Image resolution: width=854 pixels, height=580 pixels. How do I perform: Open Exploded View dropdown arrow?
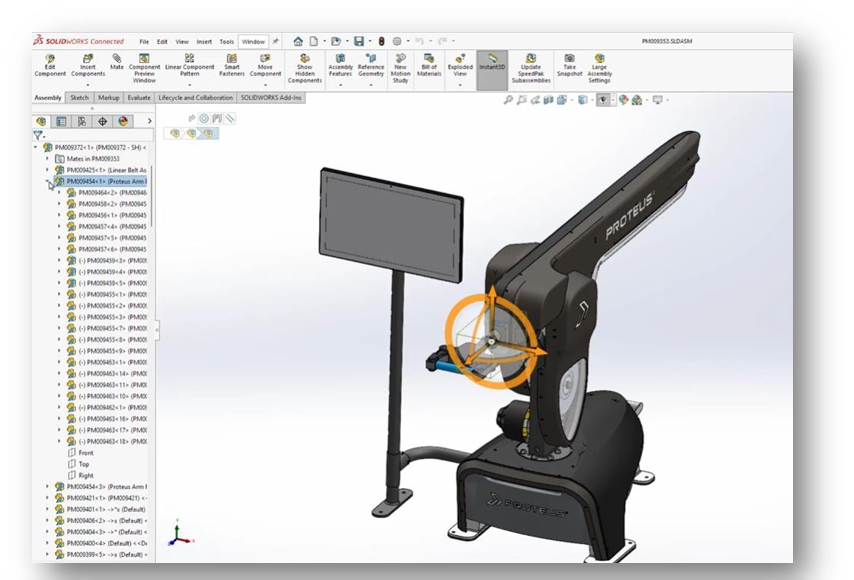pyautogui.click(x=460, y=85)
